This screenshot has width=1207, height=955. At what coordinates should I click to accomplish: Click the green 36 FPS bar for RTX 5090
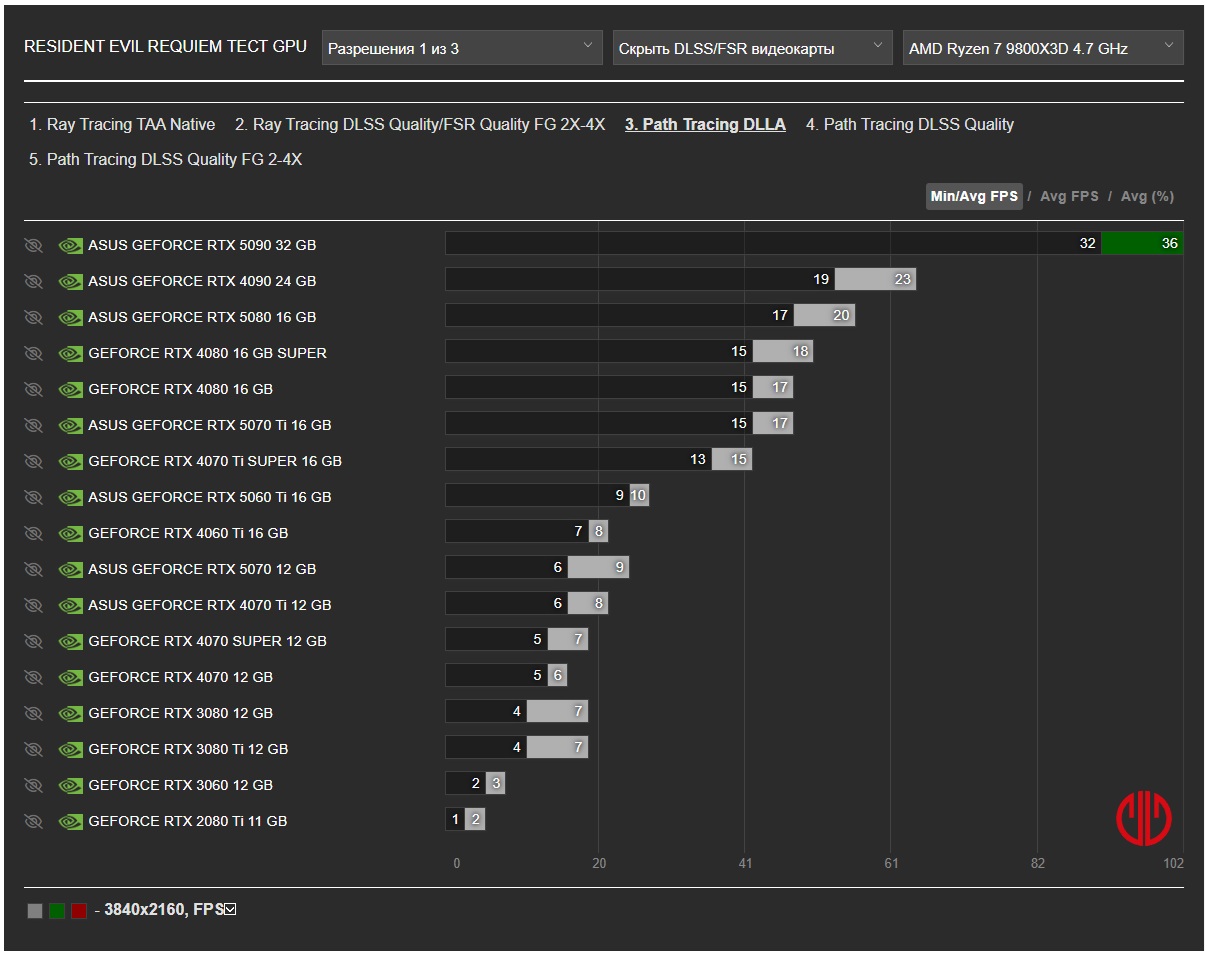point(1142,244)
